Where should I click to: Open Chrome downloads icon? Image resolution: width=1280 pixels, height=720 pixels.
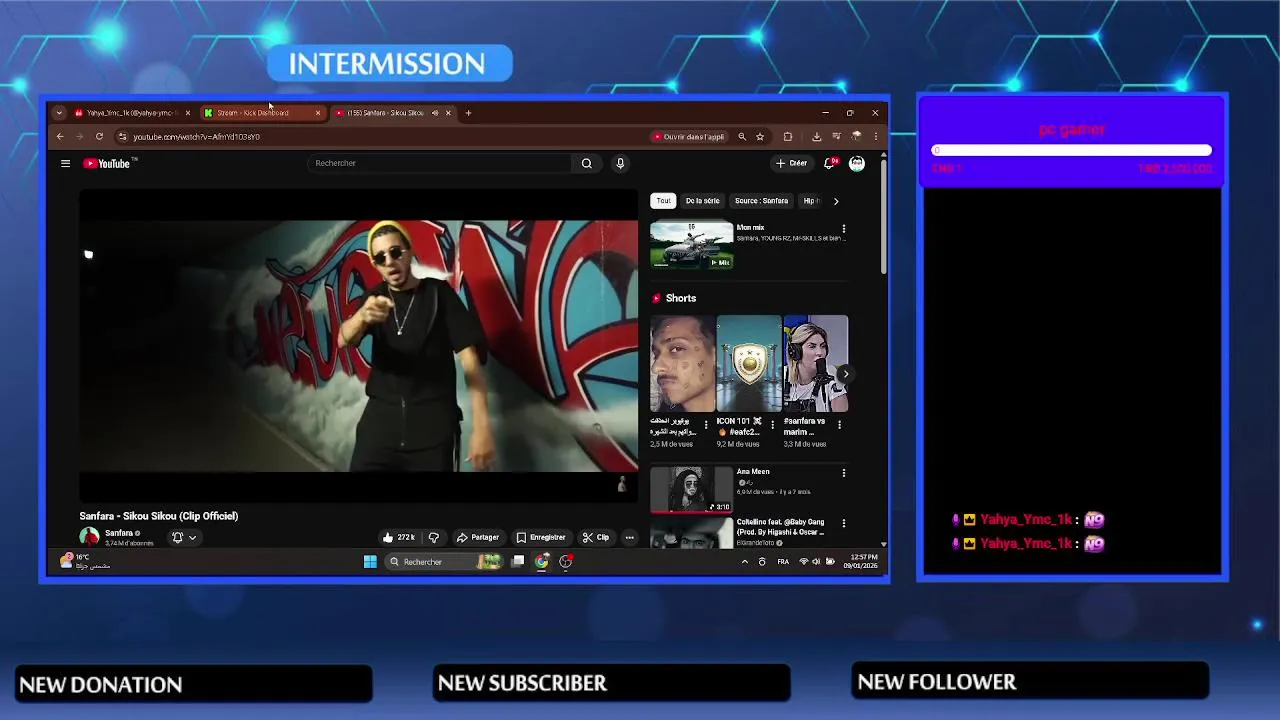816,137
